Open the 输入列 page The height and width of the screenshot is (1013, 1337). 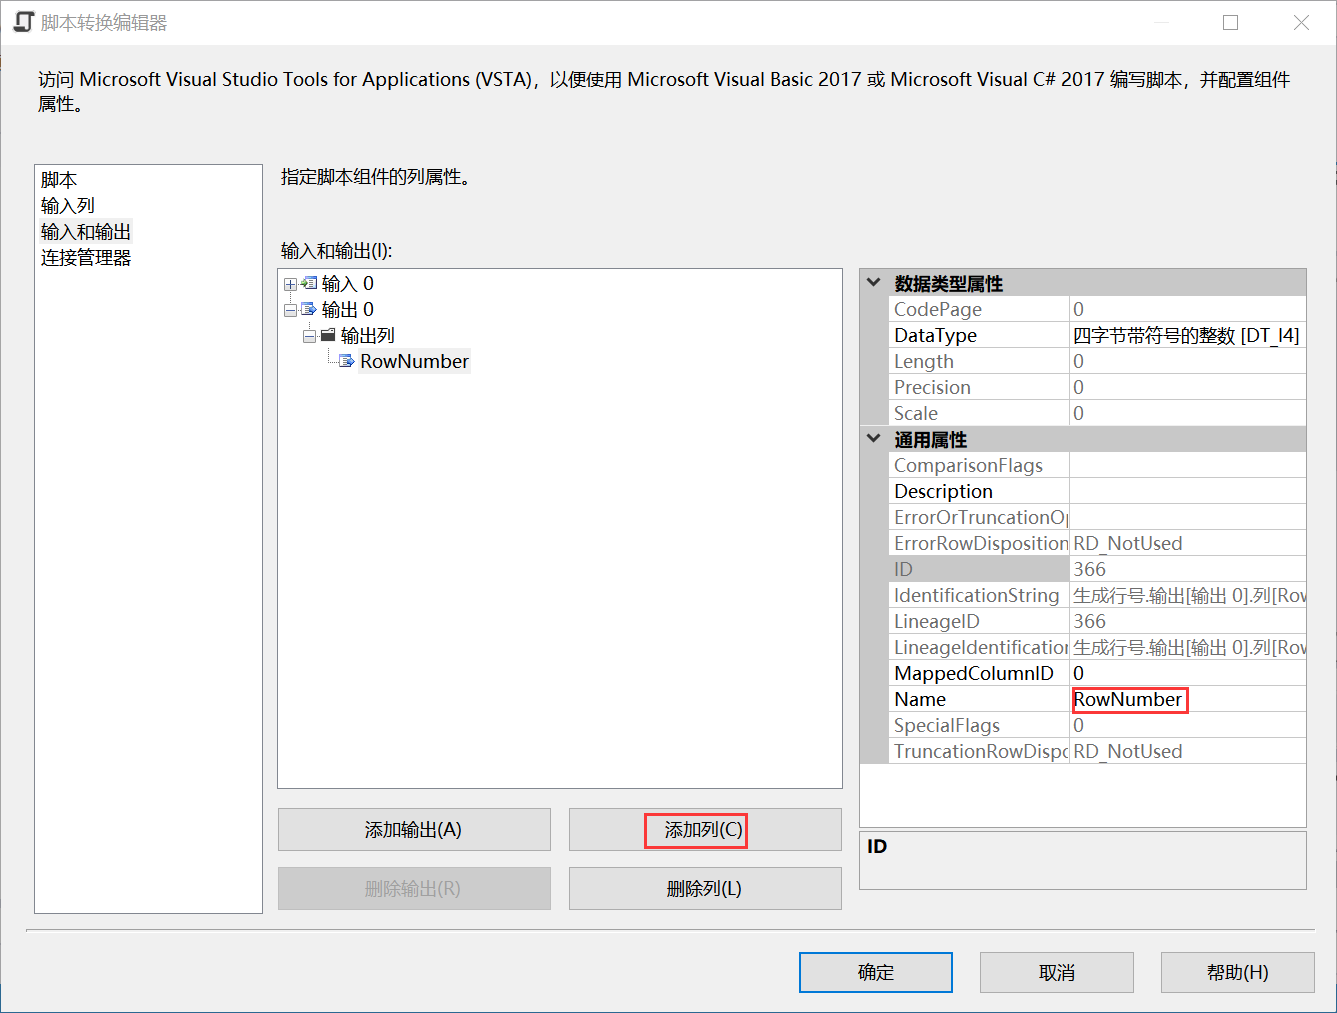click(68, 206)
